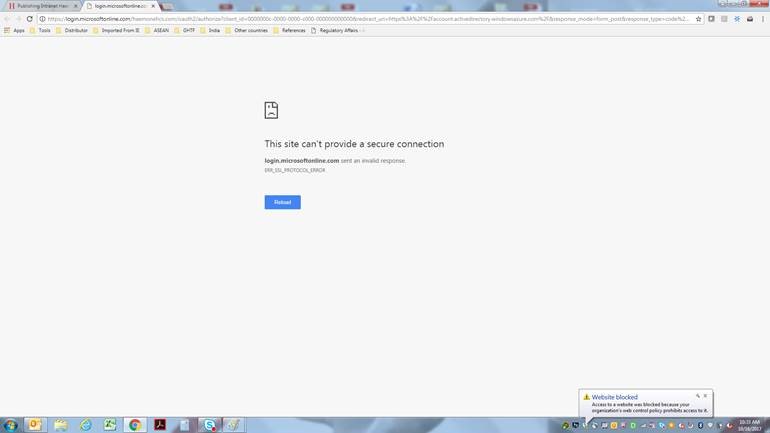Image resolution: width=770 pixels, height=433 pixels.
Task: Open the Apps shortcut in bookmarks bar
Action: pos(14,30)
